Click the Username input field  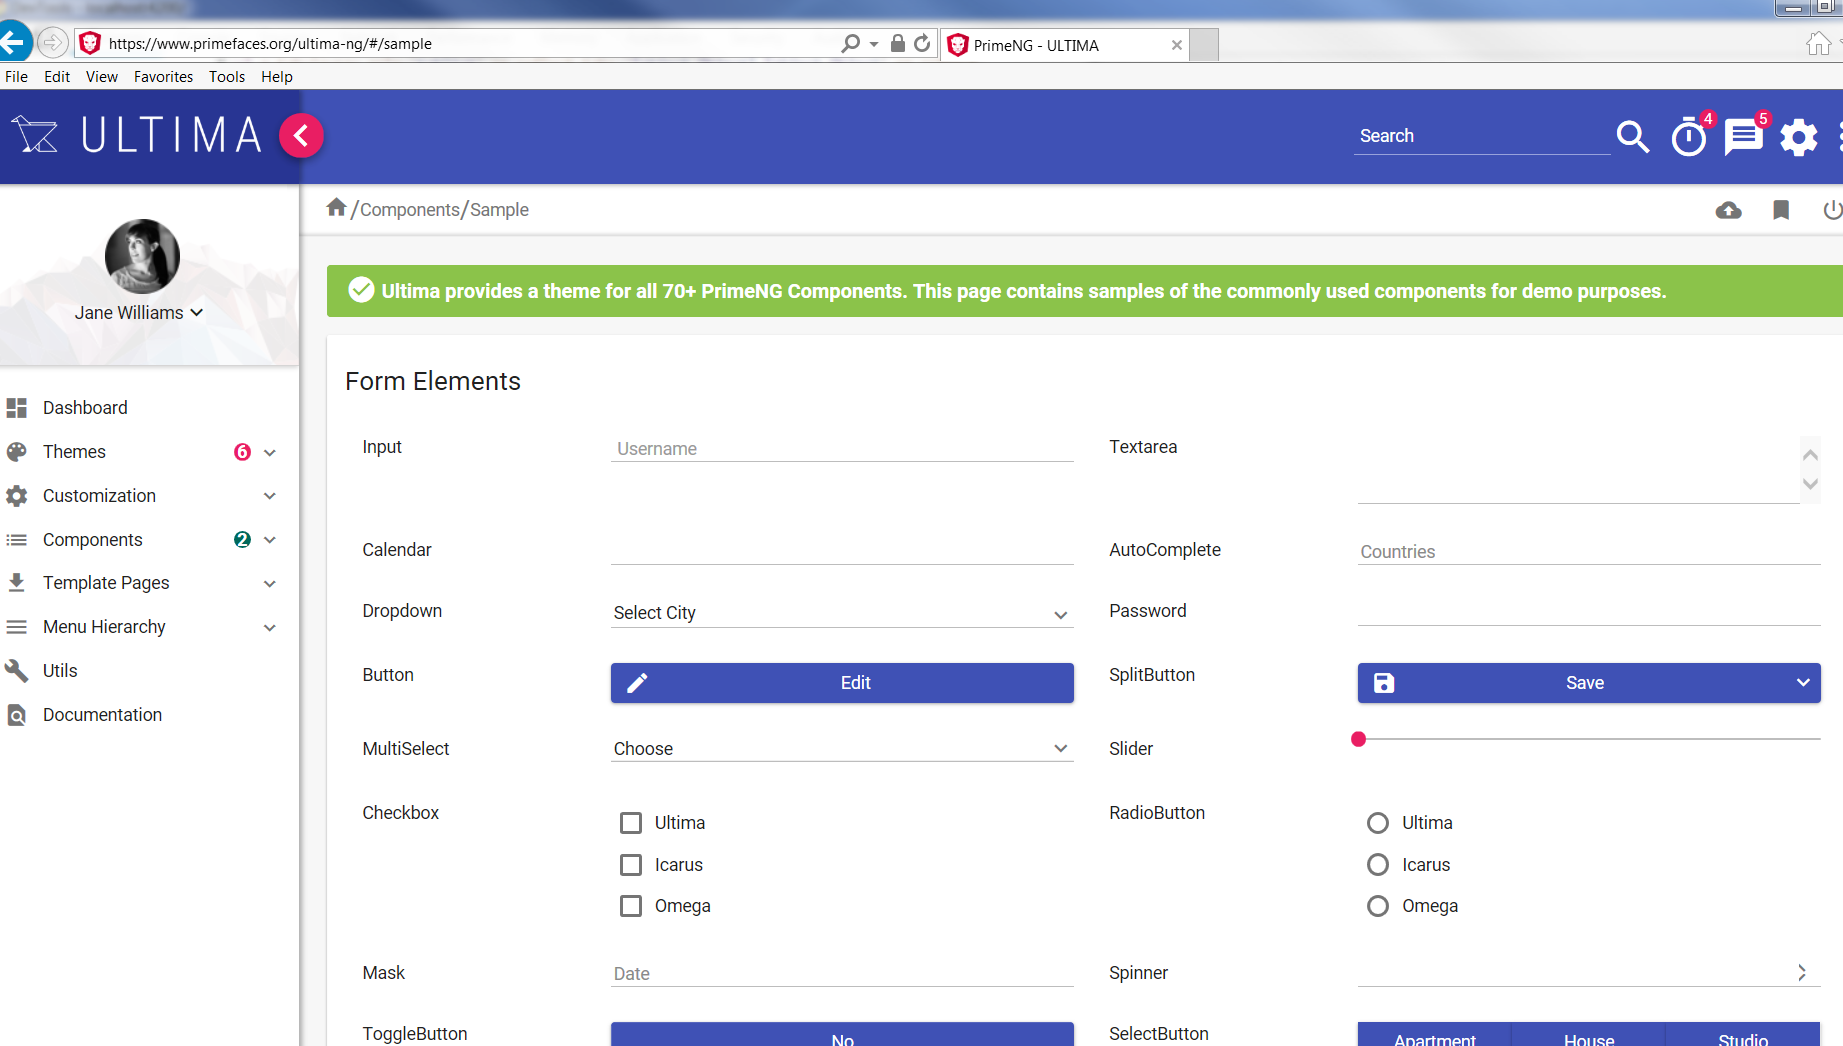tap(842, 449)
